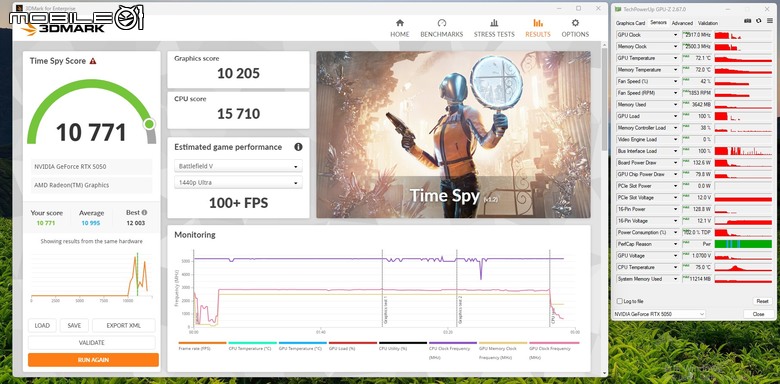Switch to the Advanced tab in GPU-Z
Viewport: 780px width, 384px height.
tap(682, 23)
